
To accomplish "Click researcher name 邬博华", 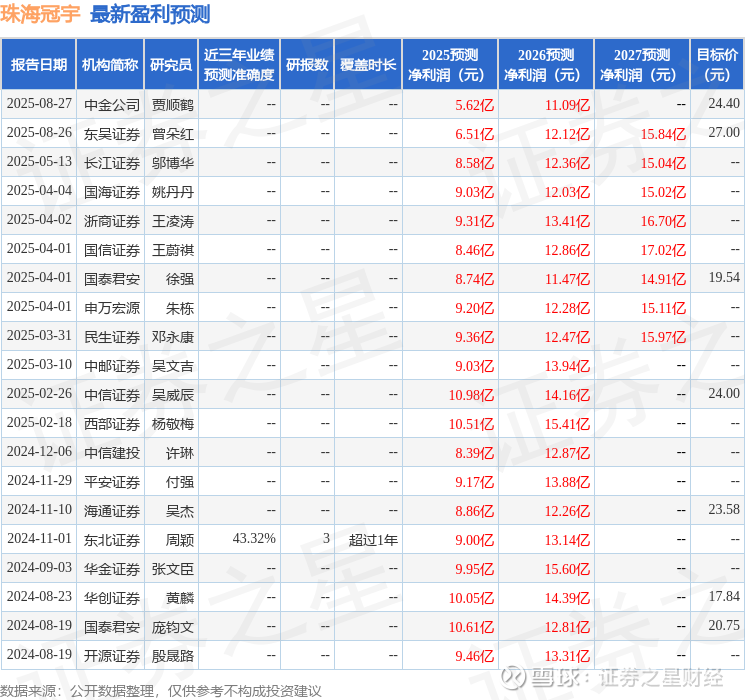I will tap(173, 163).
